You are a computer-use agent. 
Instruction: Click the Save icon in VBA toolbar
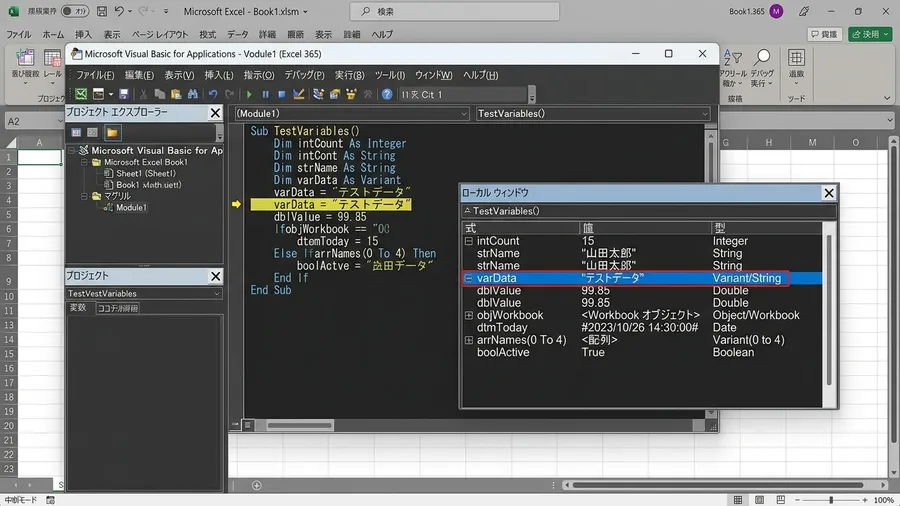pos(123,94)
